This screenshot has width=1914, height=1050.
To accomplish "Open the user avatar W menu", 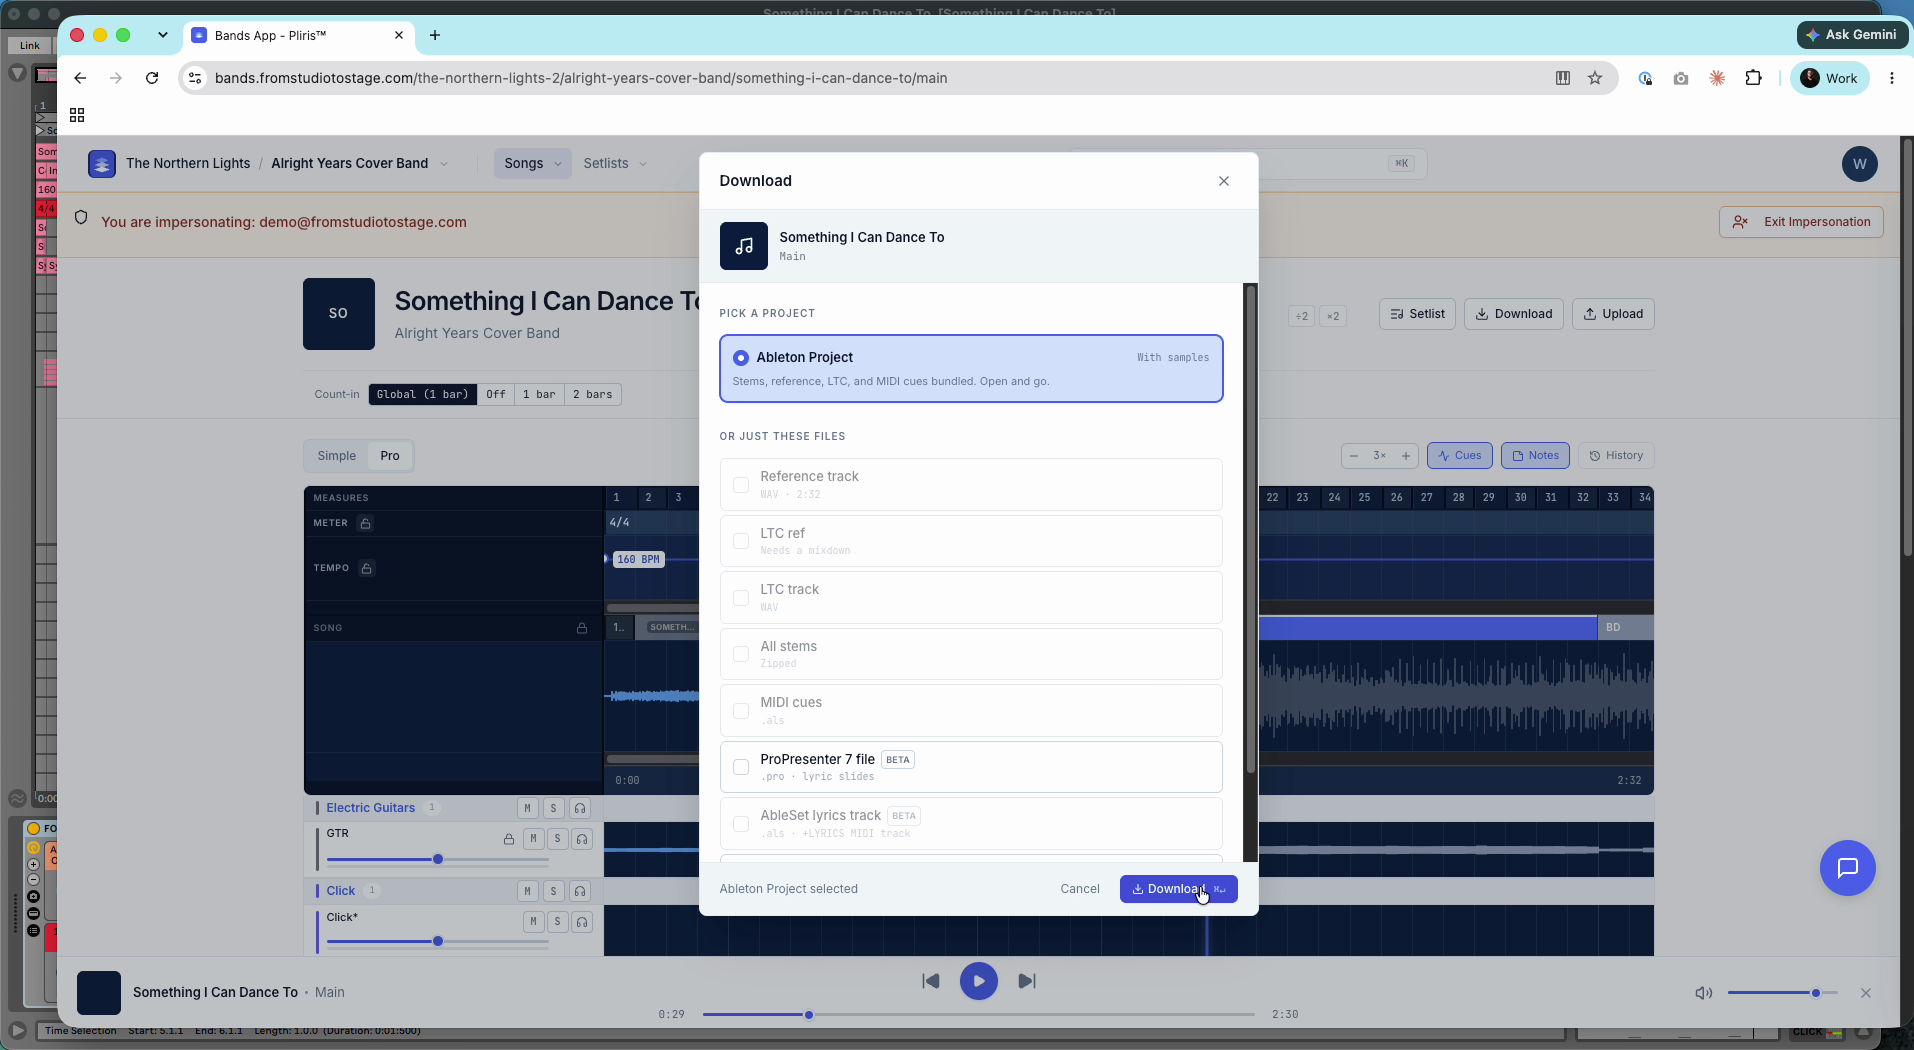I will coord(1860,164).
